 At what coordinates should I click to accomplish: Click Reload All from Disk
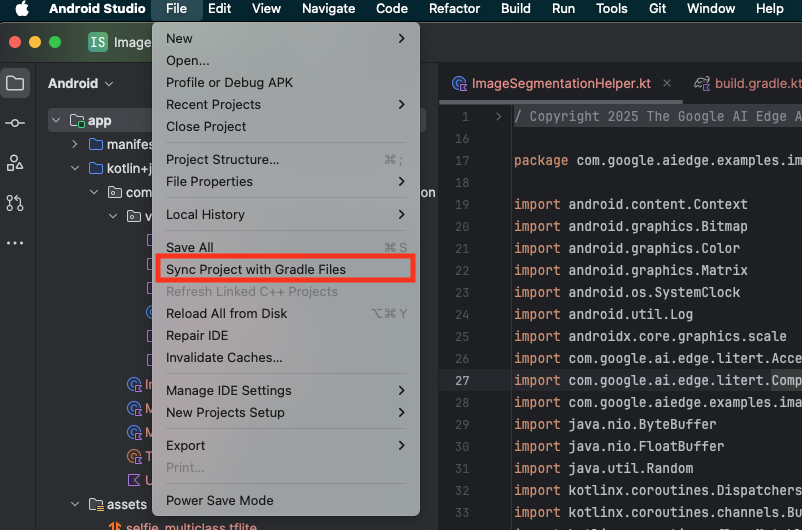pyautogui.click(x=226, y=314)
